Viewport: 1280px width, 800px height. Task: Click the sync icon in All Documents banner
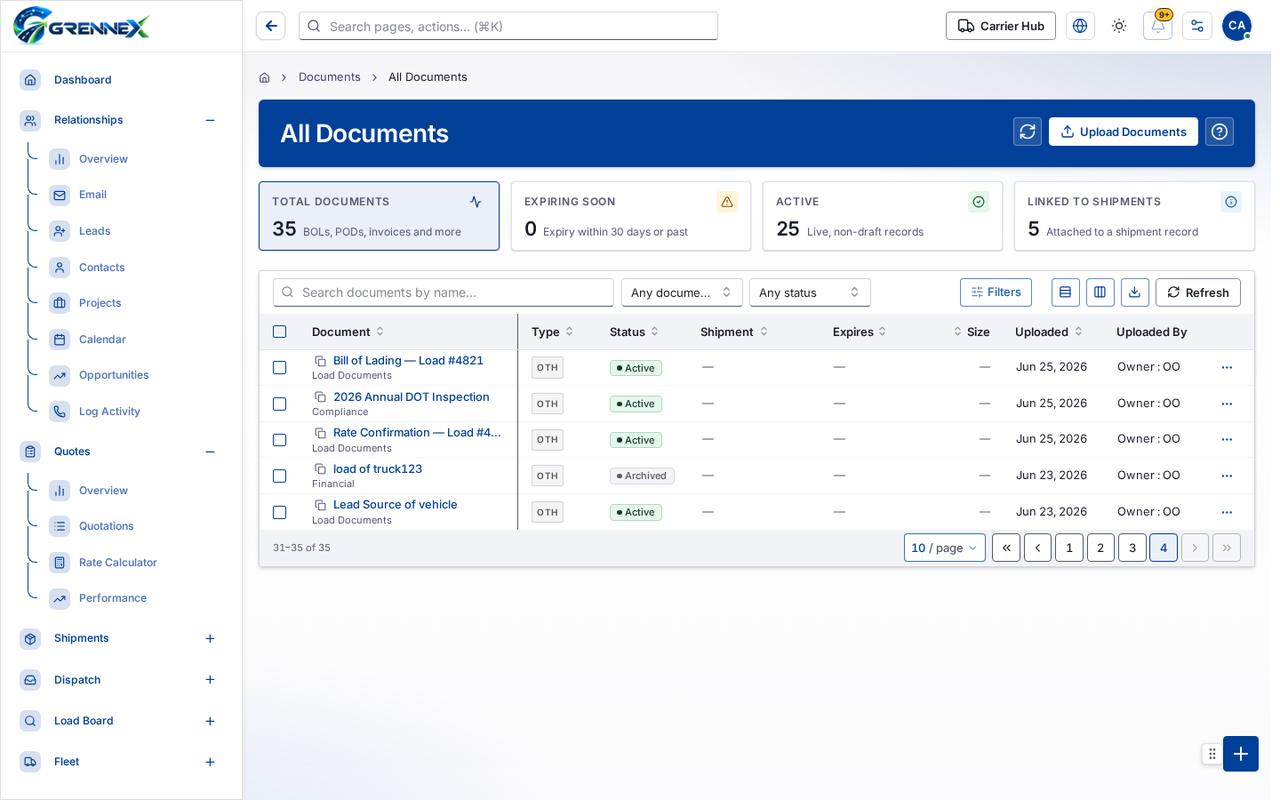pyautogui.click(x=1027, y=132)
